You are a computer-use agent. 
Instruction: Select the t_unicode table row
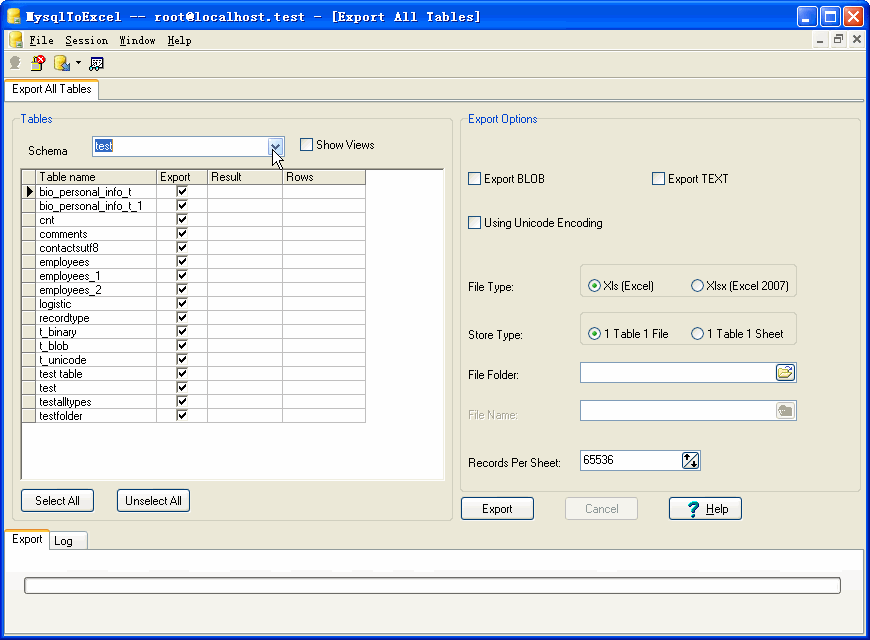[194, 360]
